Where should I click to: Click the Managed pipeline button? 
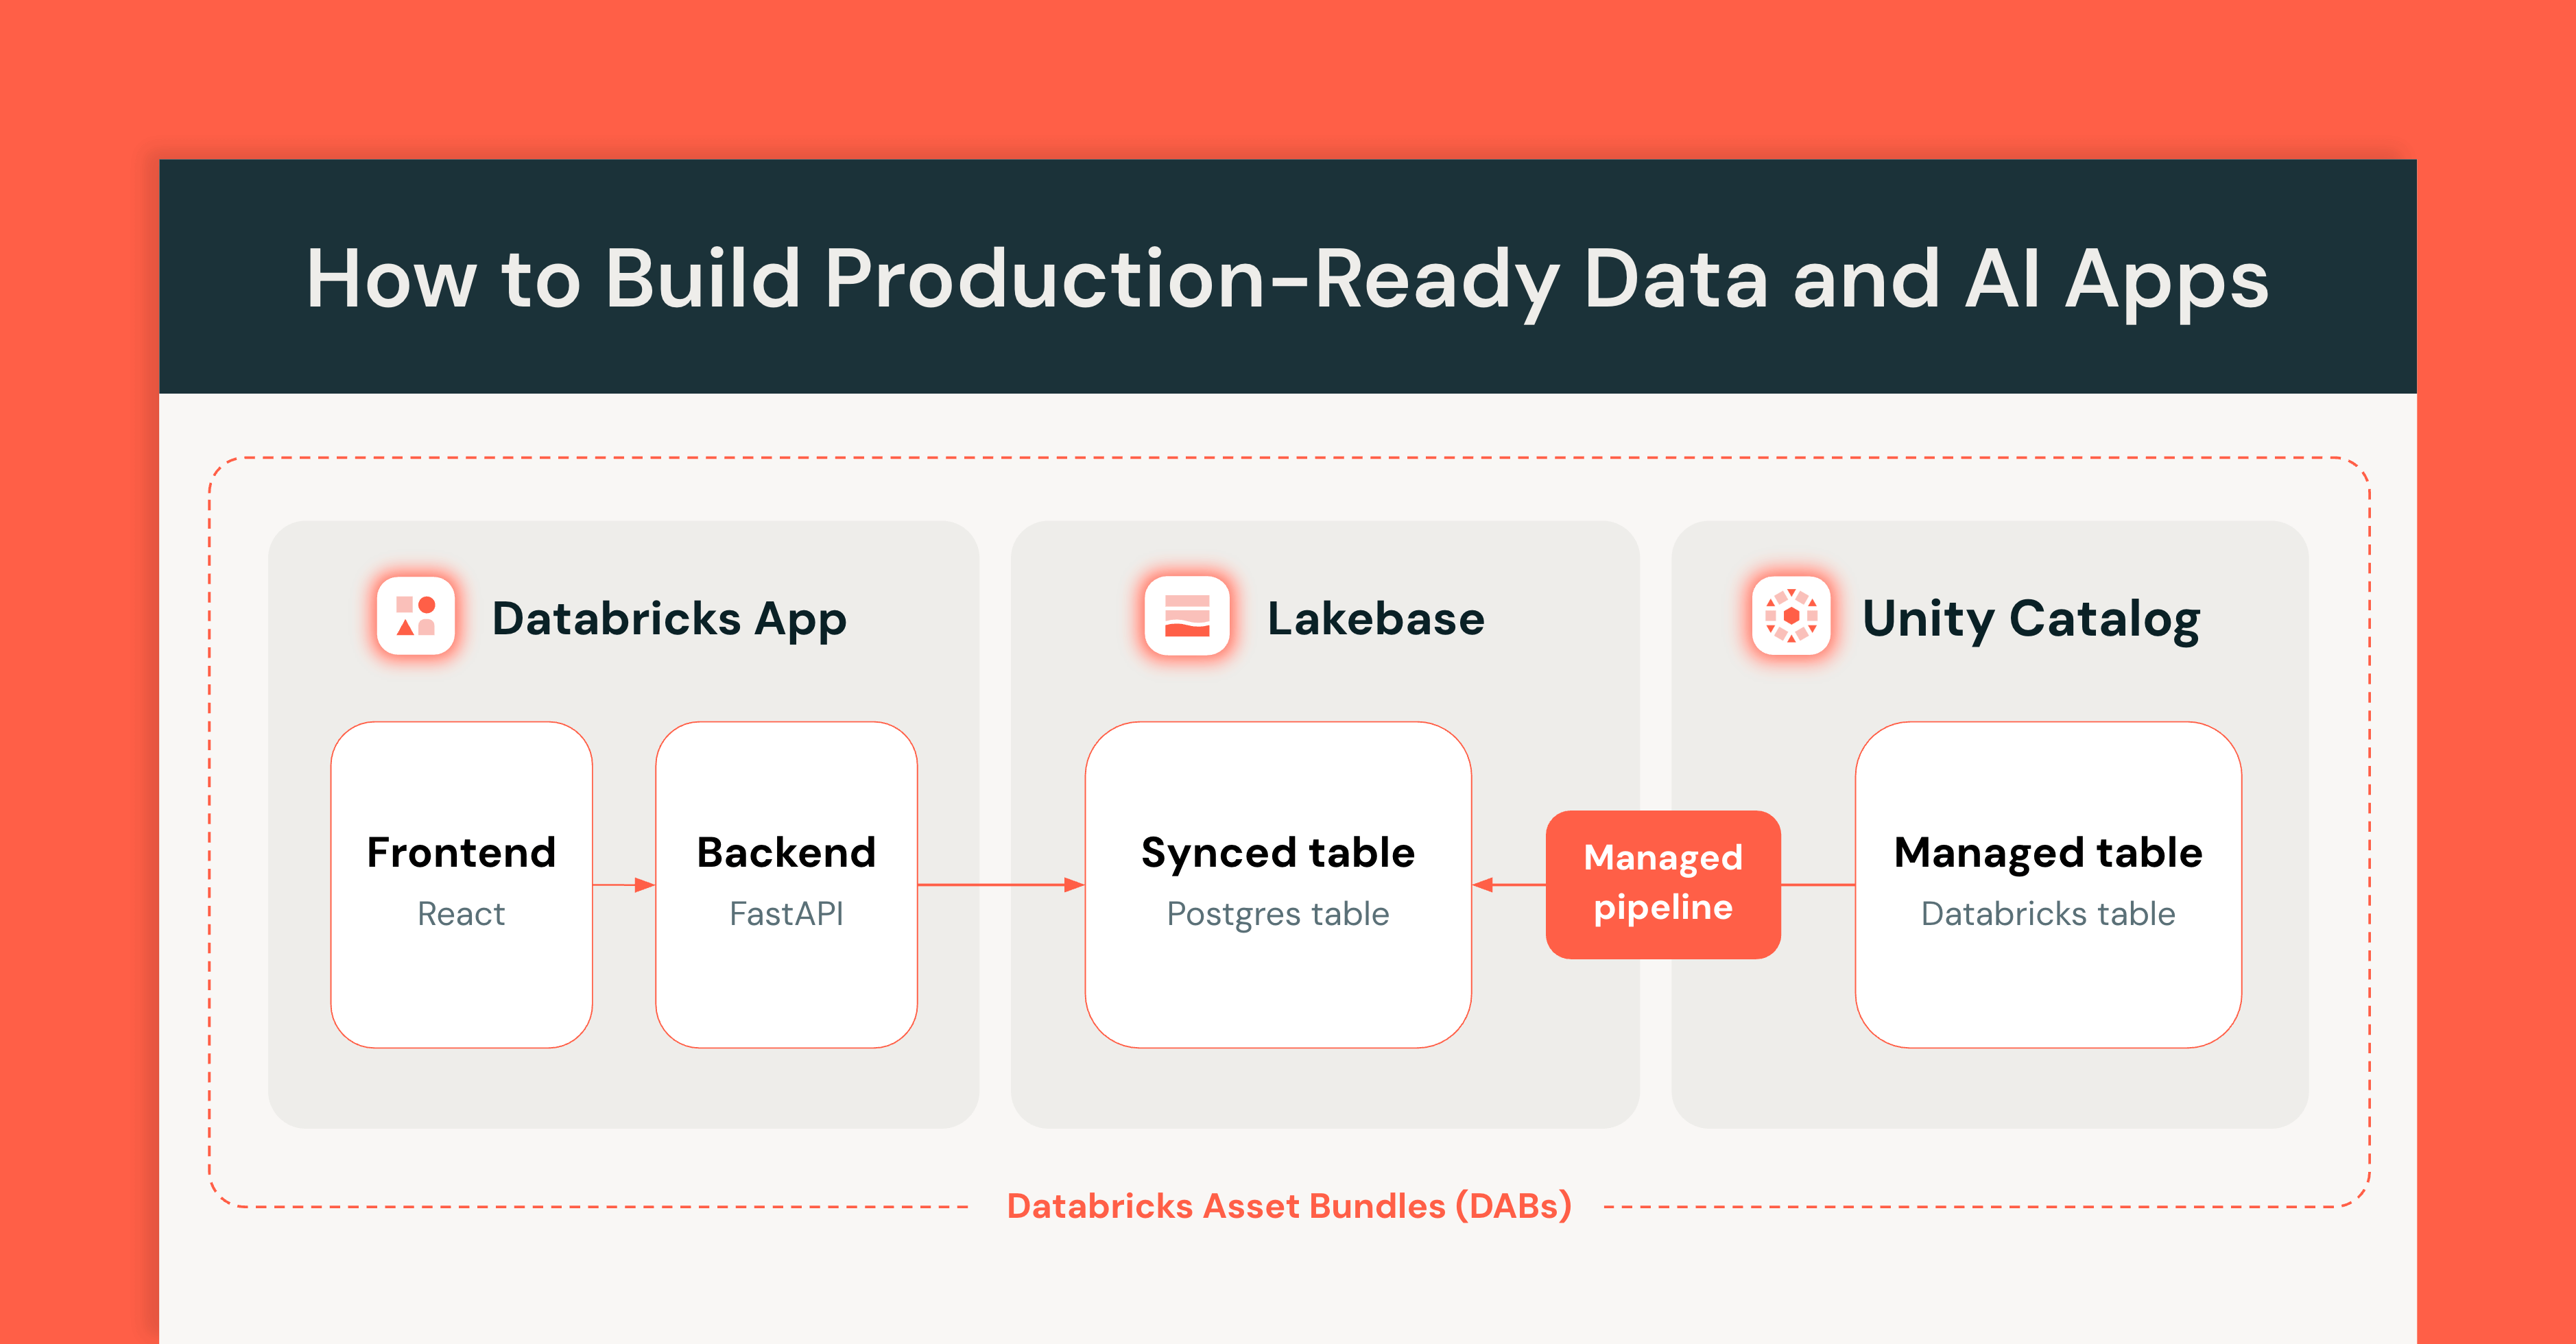[x=1663, y=885]
